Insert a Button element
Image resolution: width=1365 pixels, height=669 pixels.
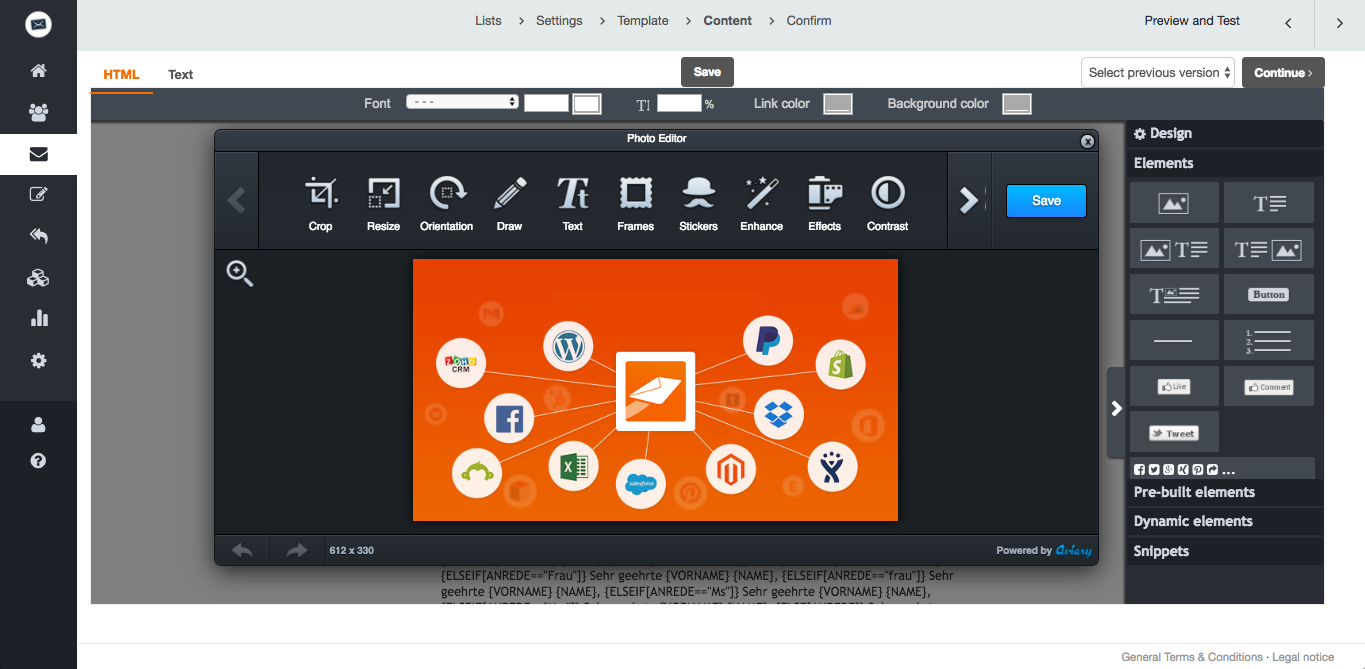[1269, 295]
